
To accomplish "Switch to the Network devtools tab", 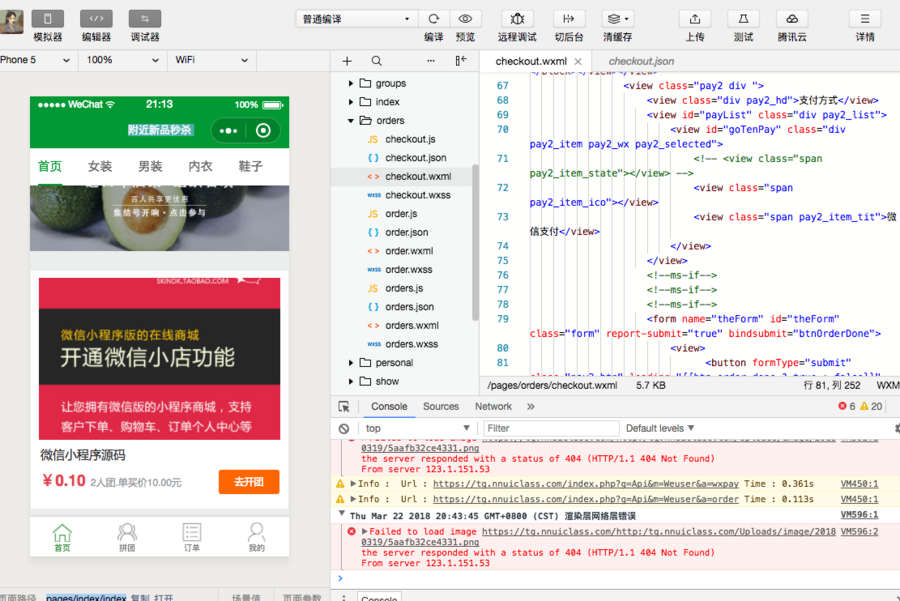I will point(493,406).
